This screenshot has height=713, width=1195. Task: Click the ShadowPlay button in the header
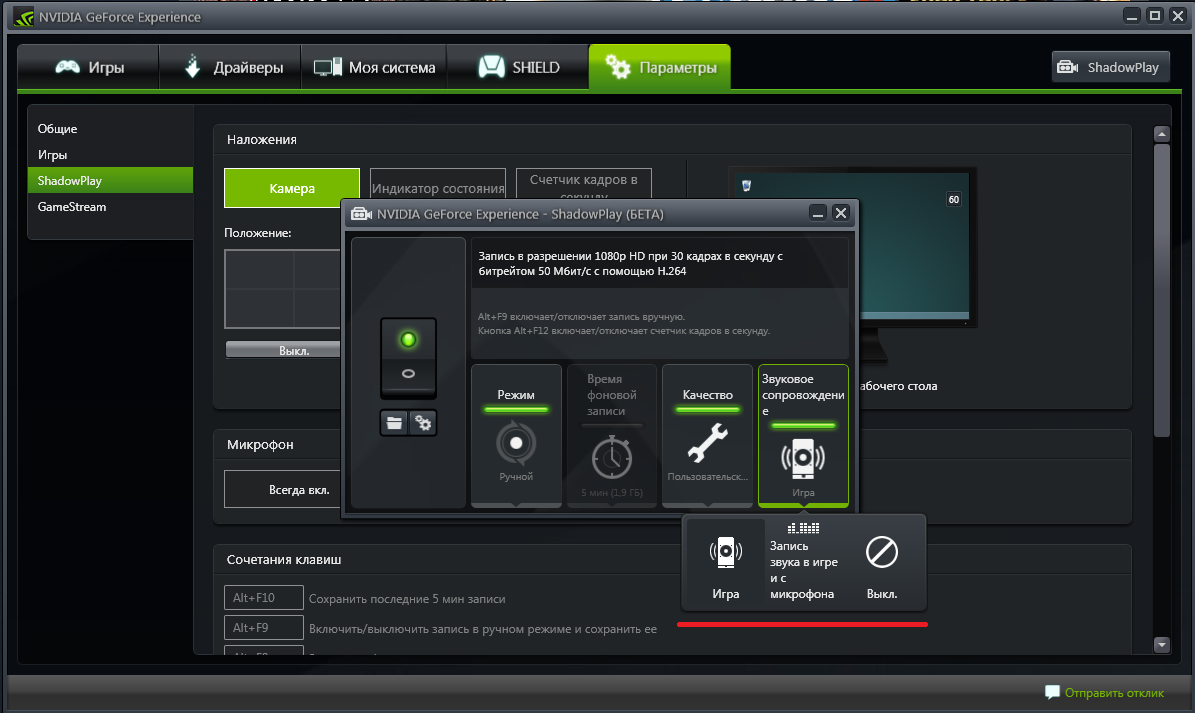click(1110, 67)
